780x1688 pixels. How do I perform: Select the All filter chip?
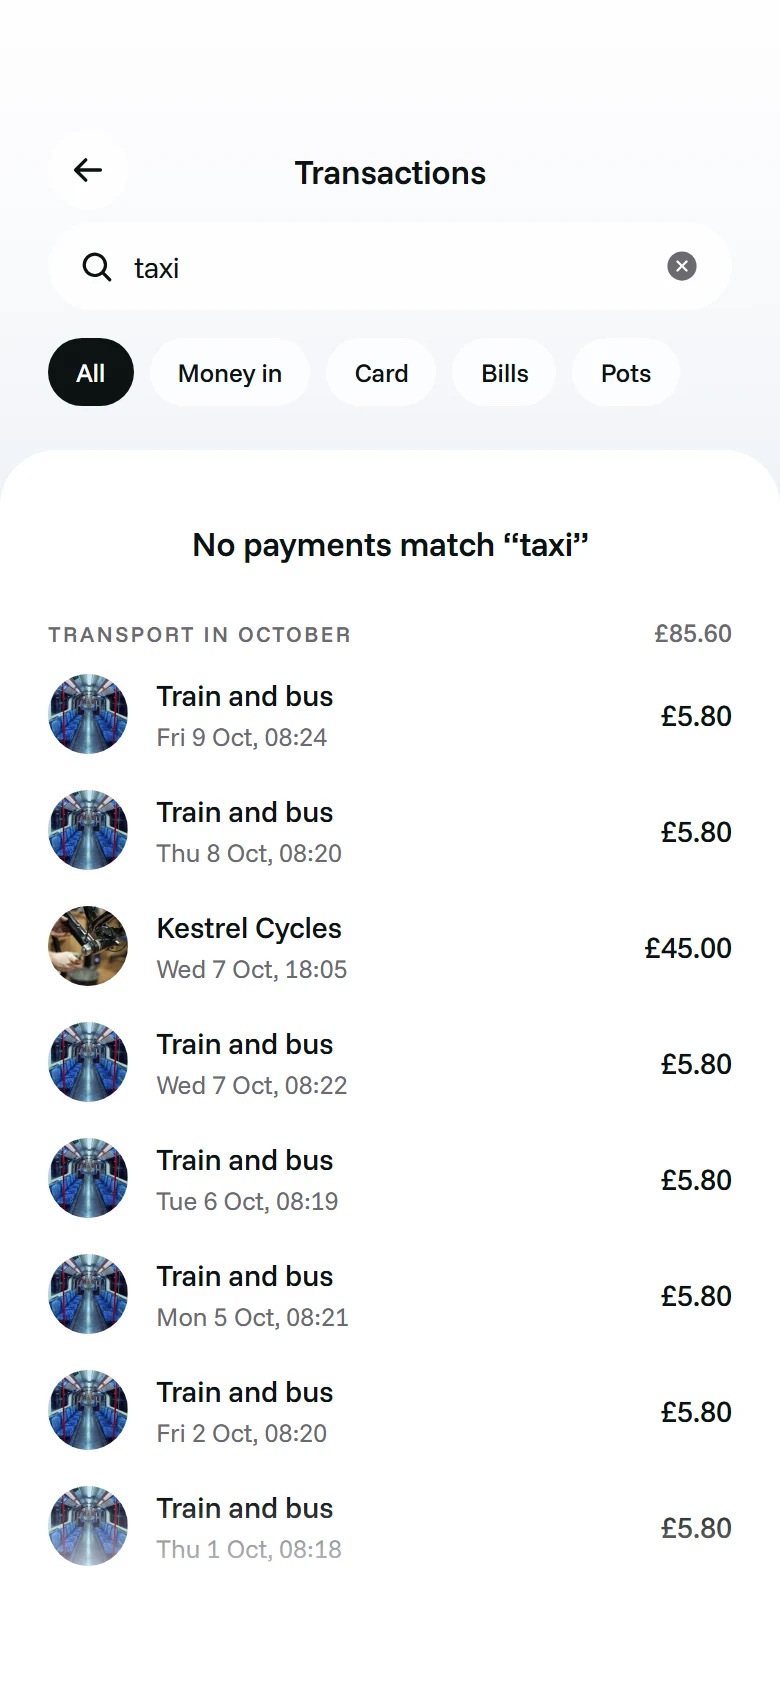click(91, 373)
